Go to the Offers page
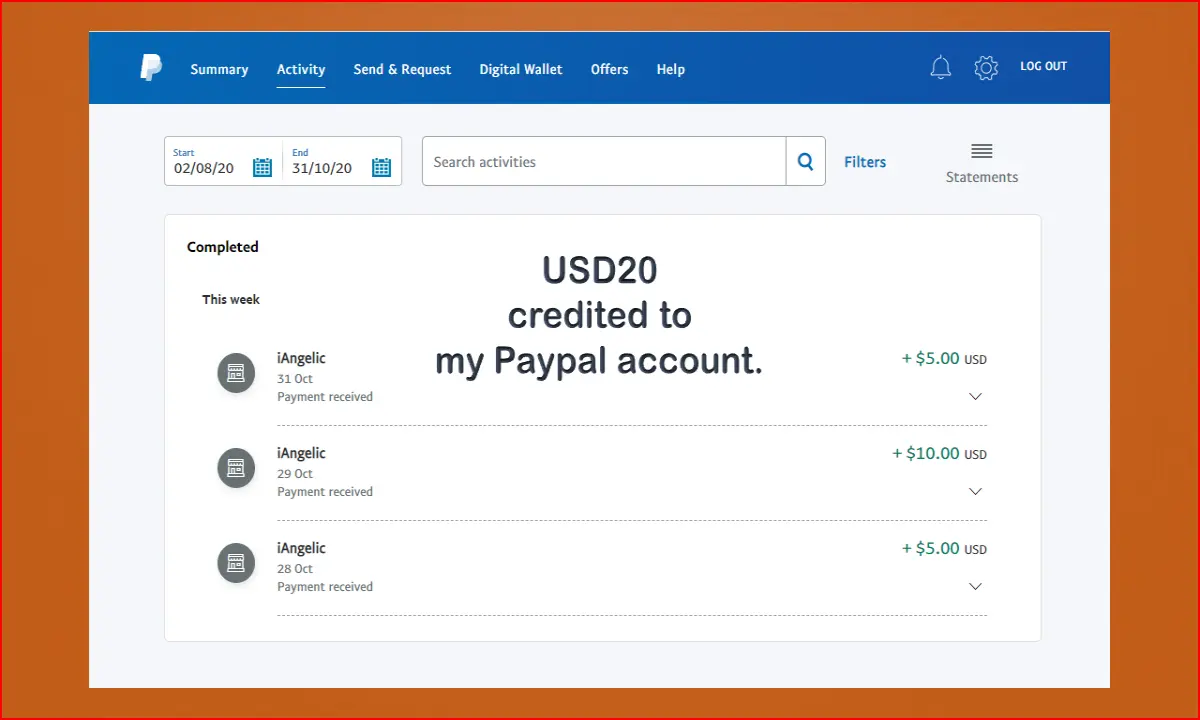 coord(609,69)
